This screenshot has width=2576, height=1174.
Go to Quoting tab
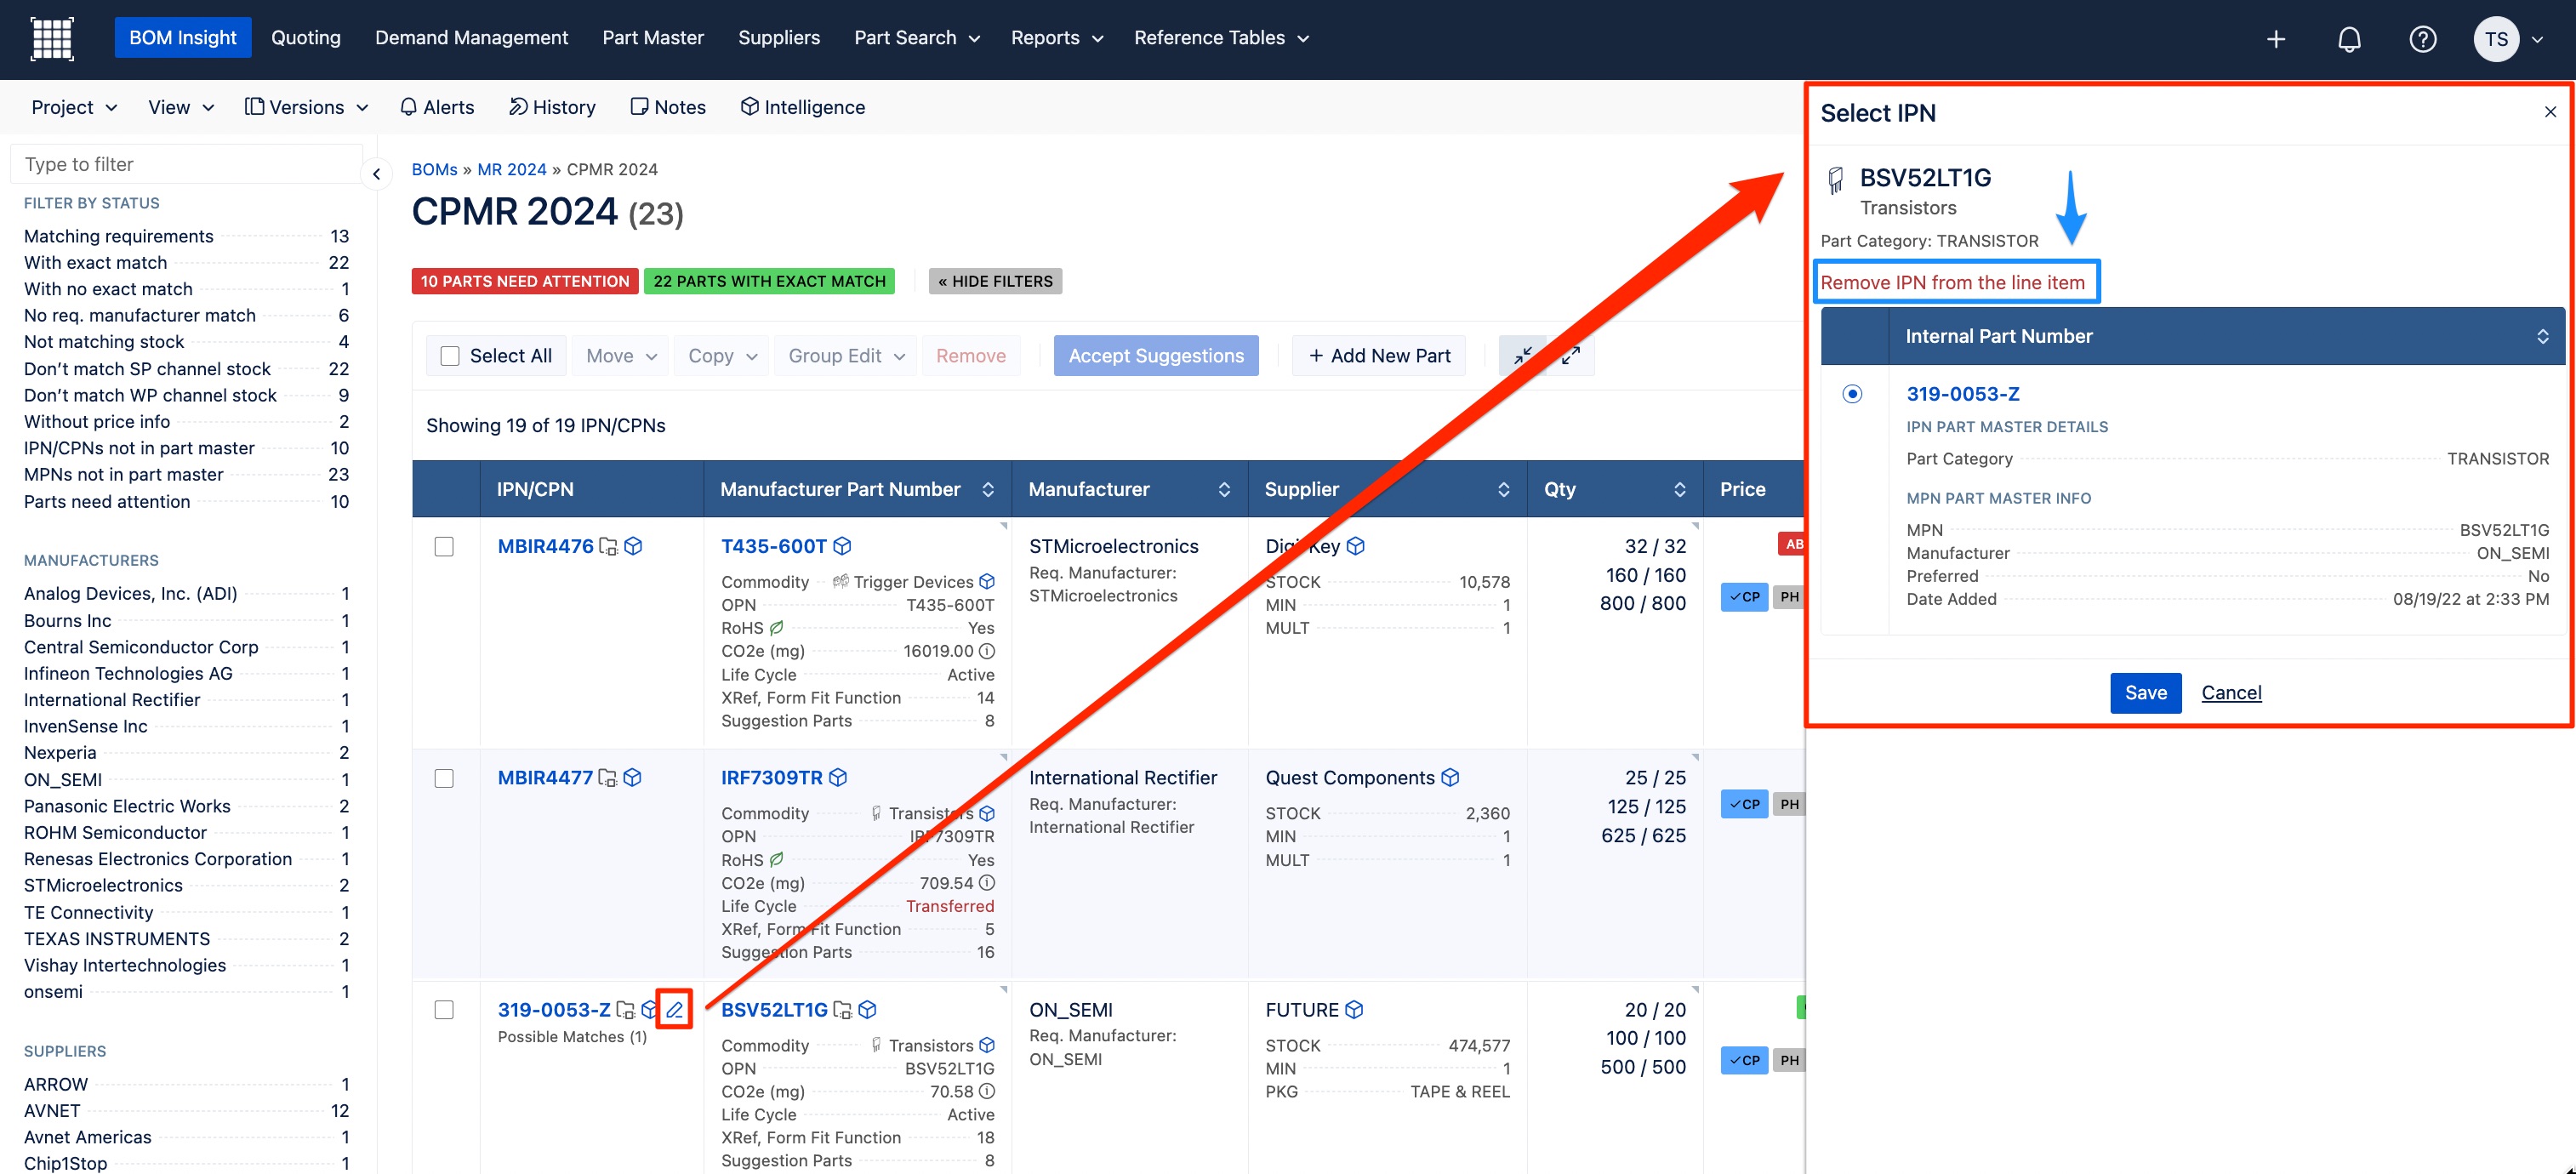point(306,38)
